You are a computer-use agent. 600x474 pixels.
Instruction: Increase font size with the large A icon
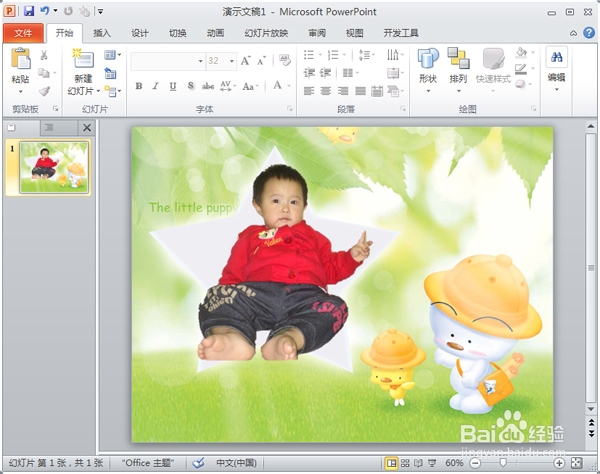point(246,61)
